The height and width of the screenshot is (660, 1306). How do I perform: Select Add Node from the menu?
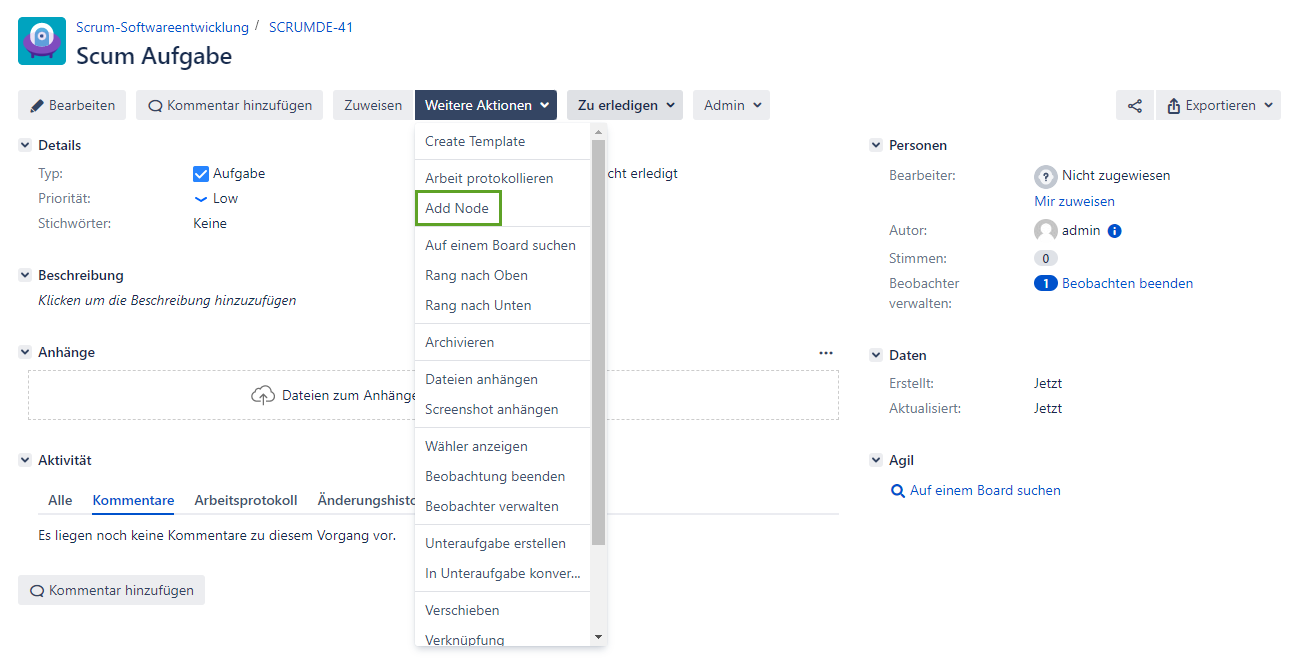click(x=457, y=208)
